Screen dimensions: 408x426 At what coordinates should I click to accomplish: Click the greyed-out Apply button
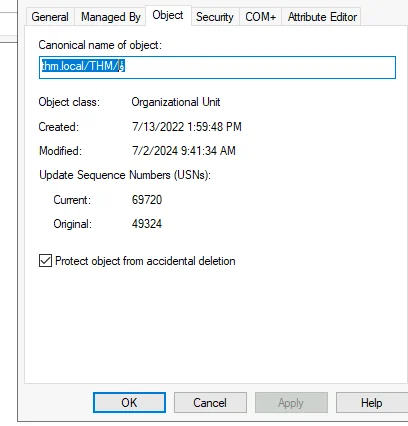(x=291, y=403)
